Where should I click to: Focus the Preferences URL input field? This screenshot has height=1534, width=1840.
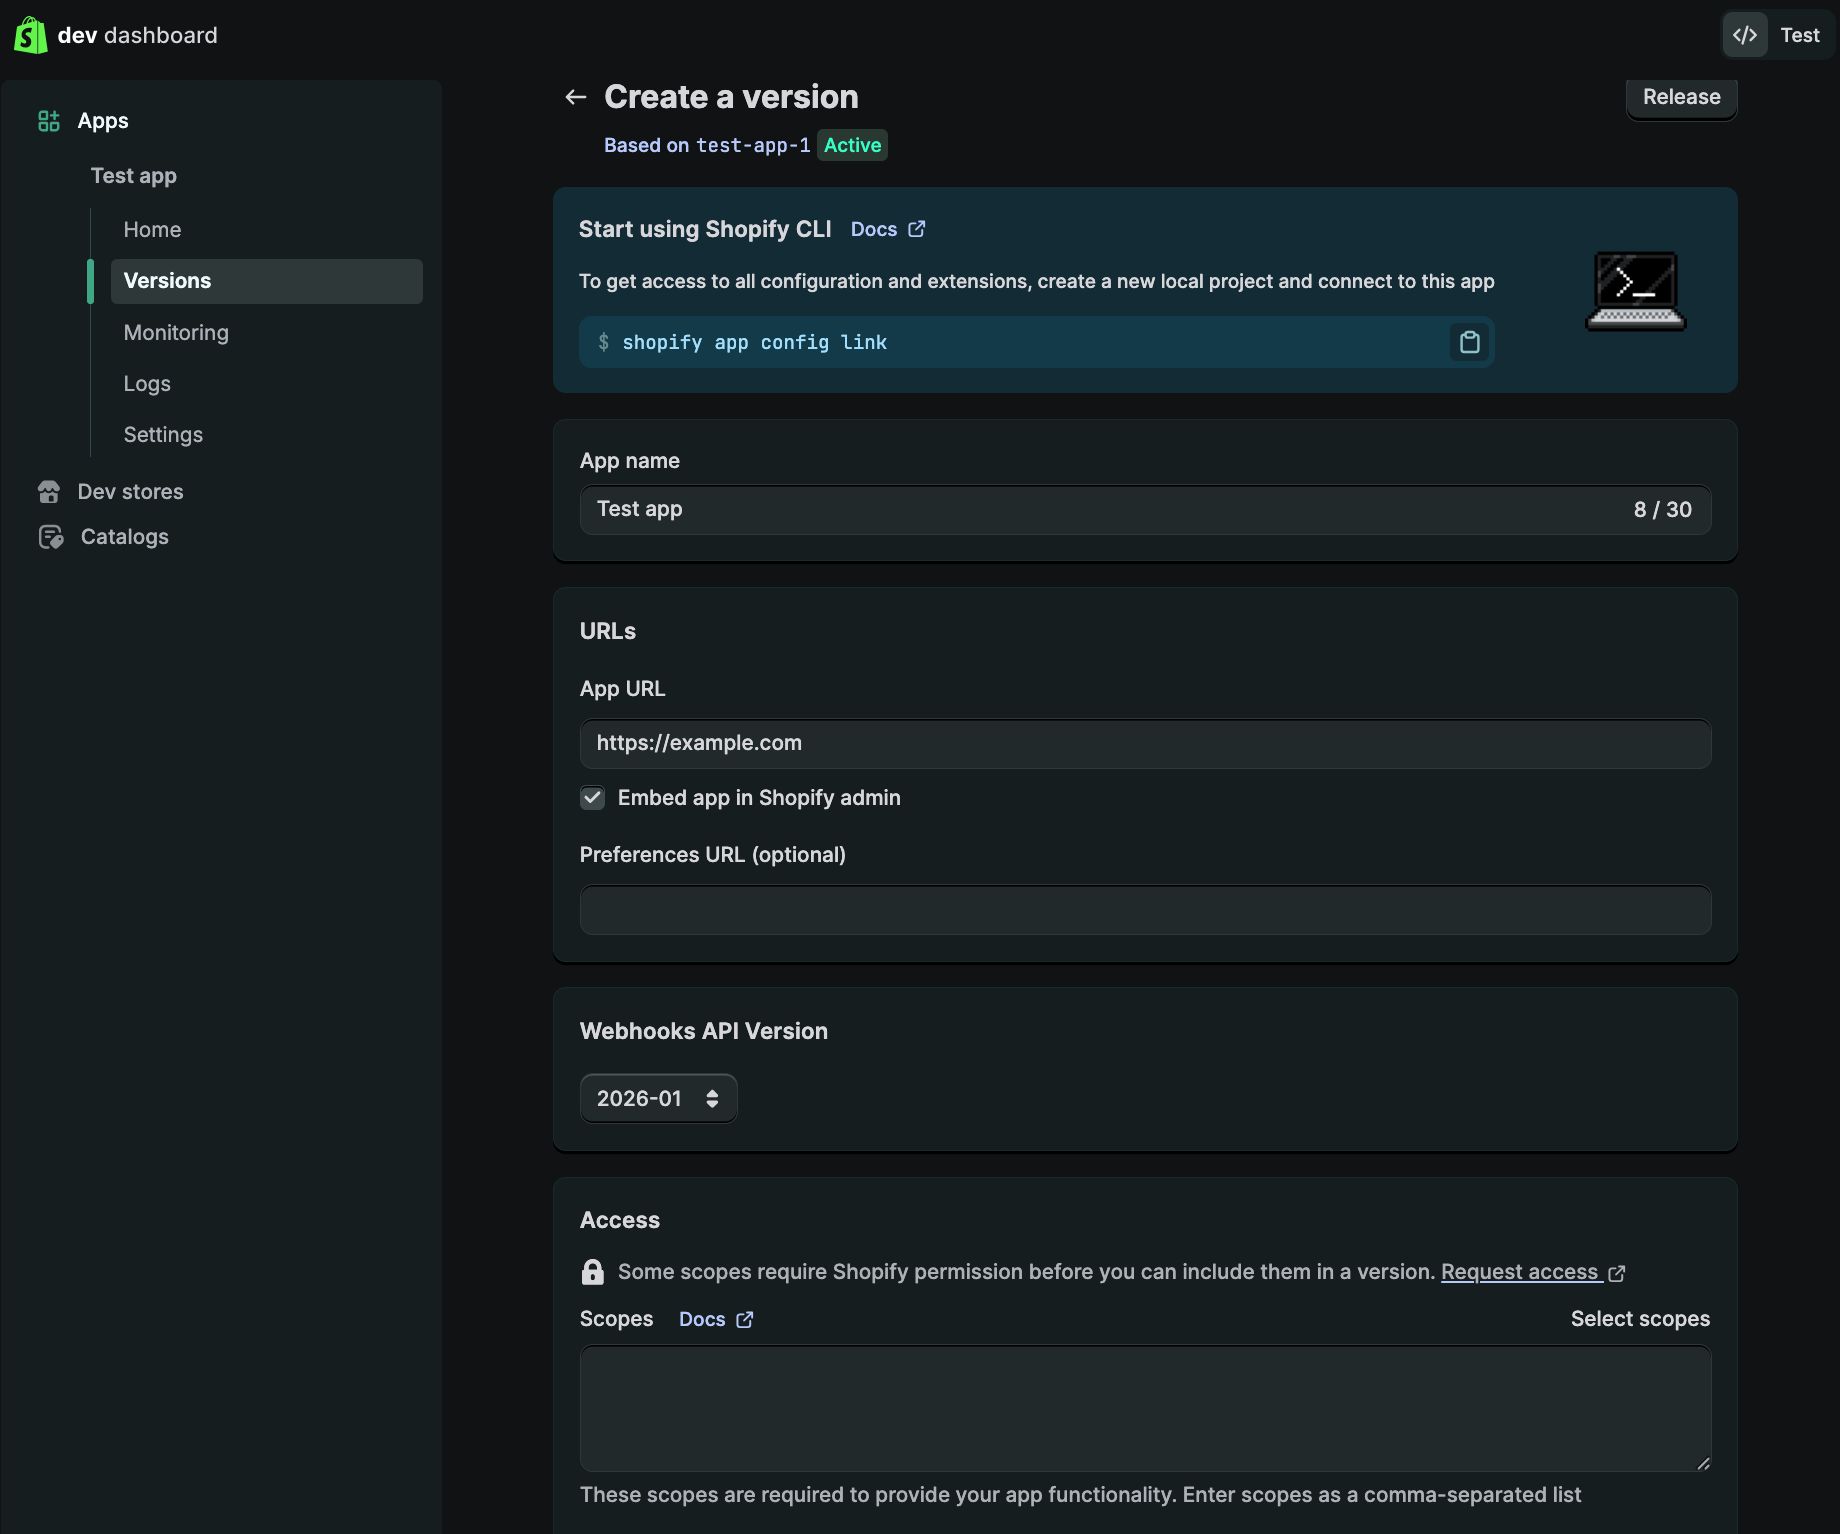(x=1146, y=910)
